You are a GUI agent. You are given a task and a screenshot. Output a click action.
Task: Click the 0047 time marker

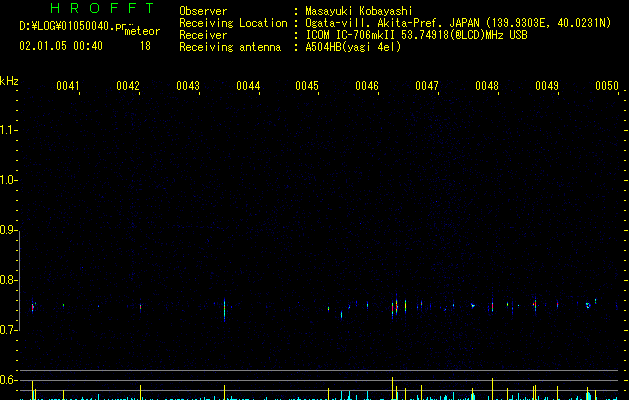(x=427, y=86)
